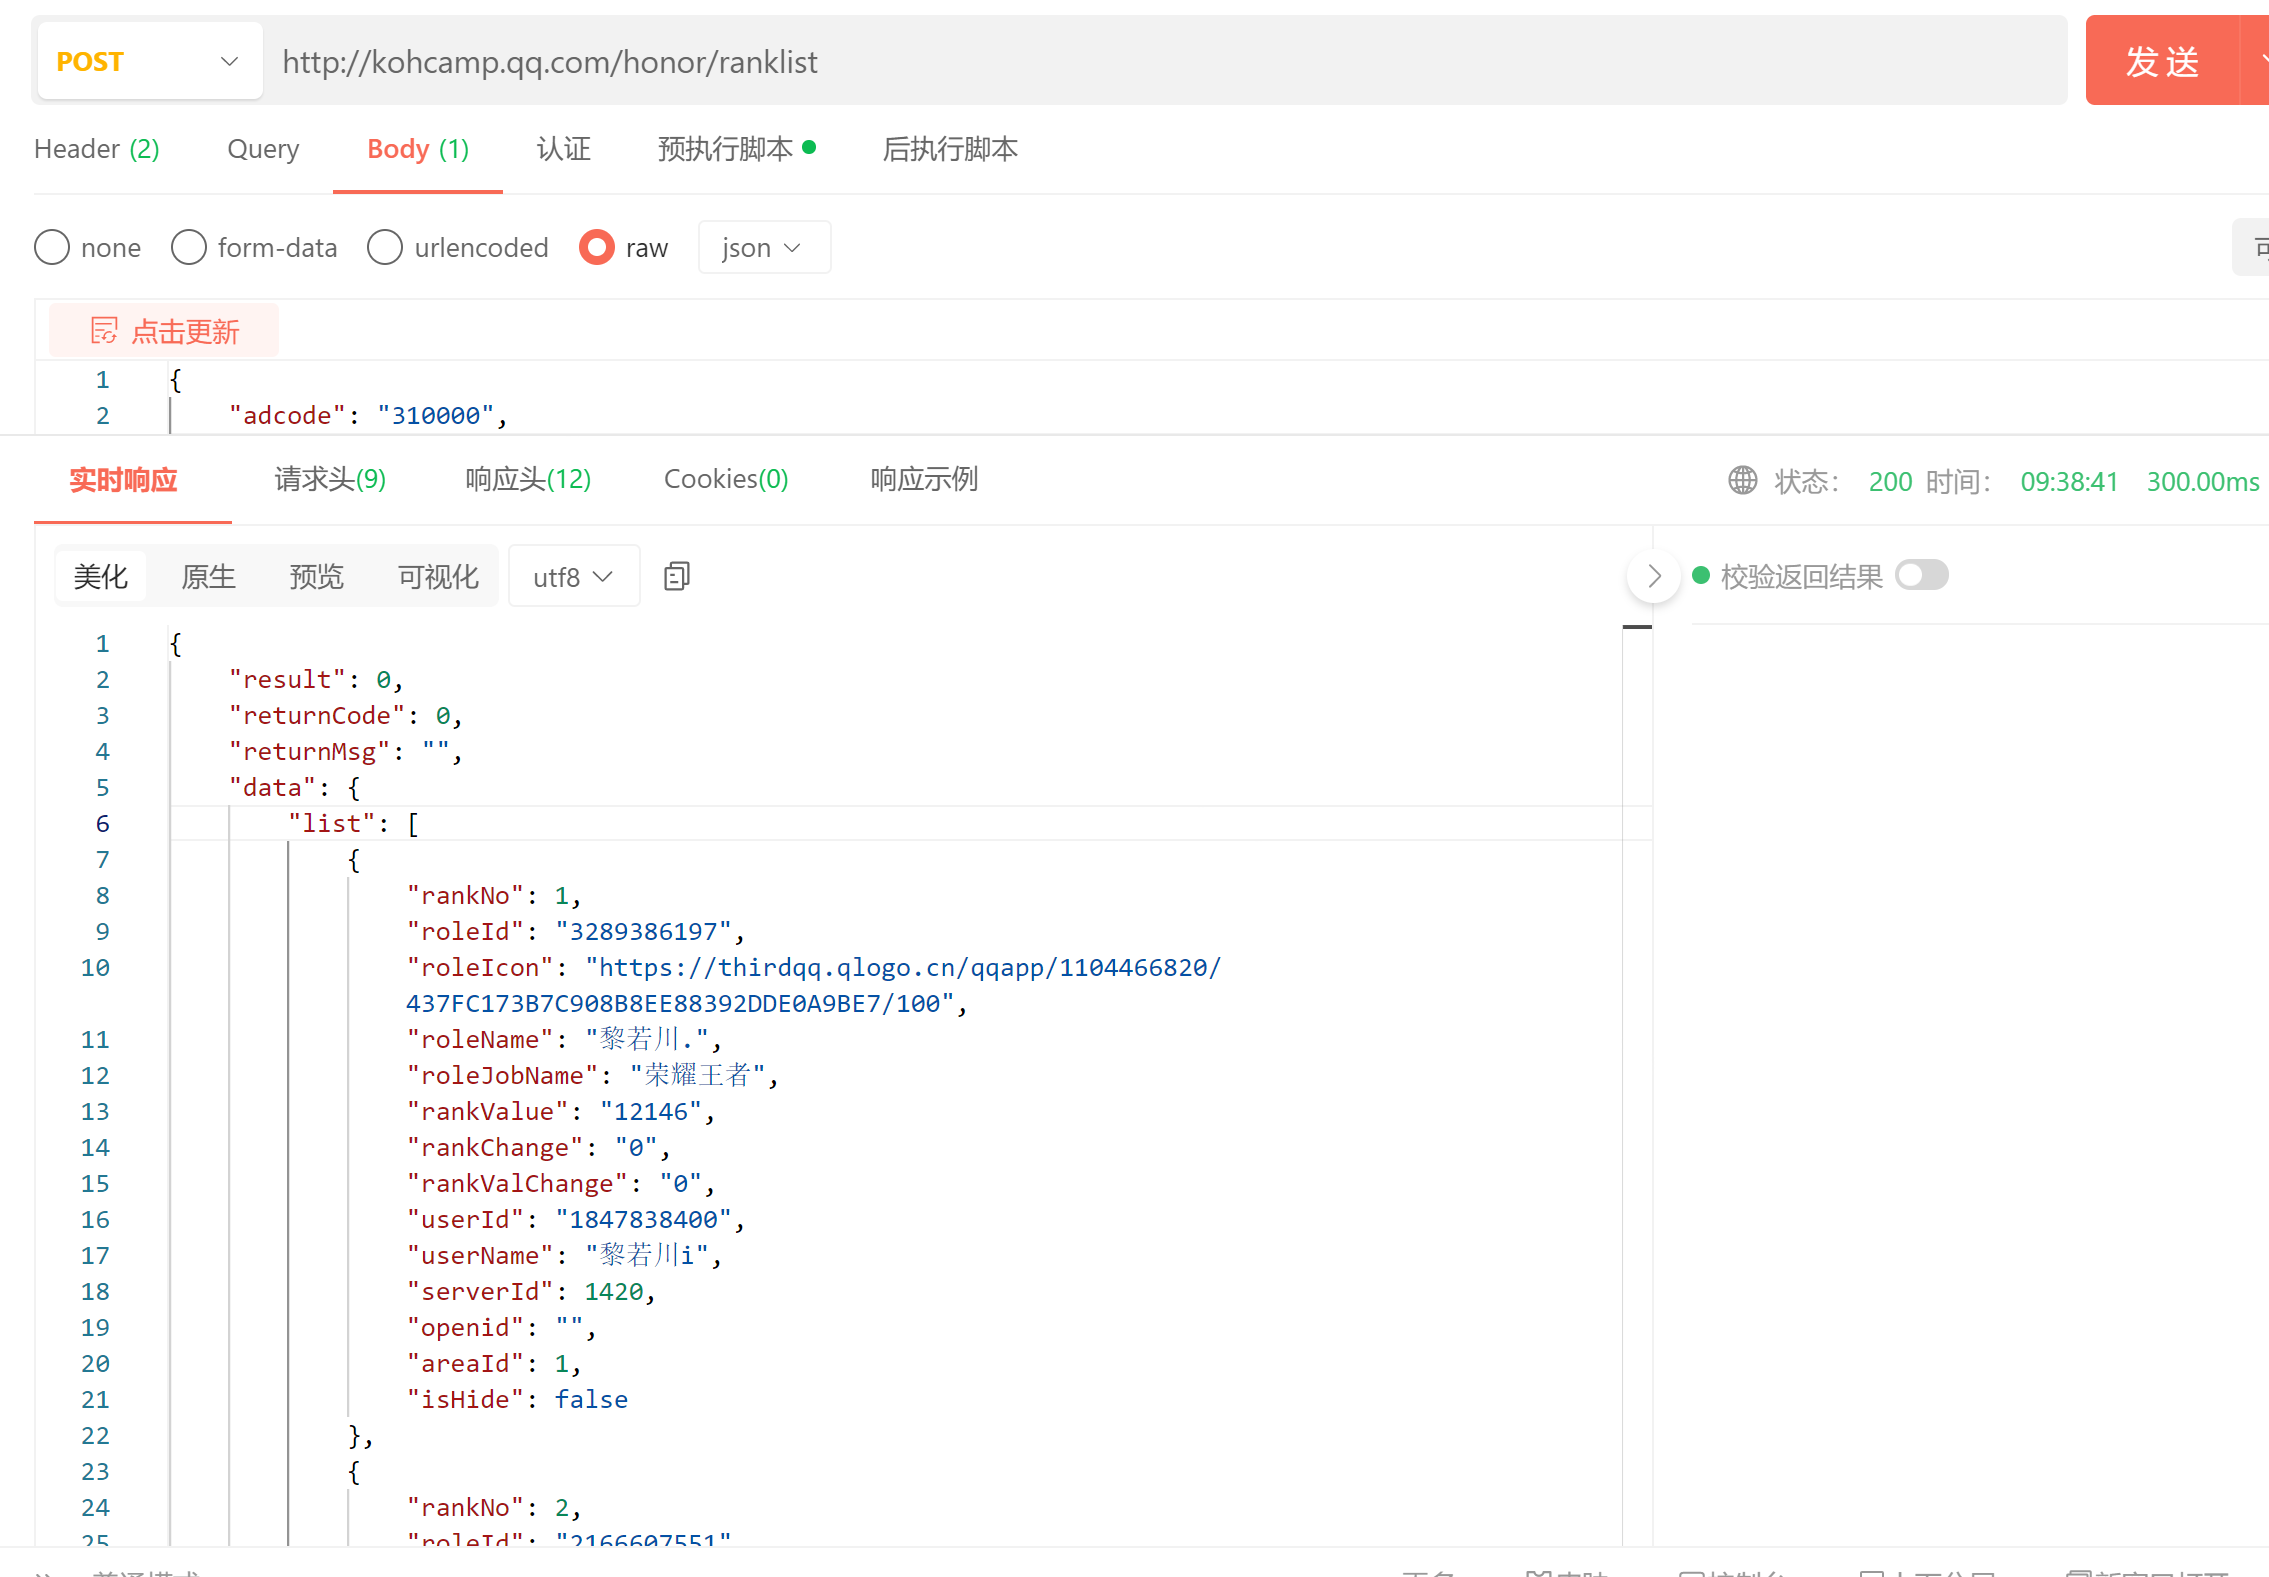Switch to the Header (2) tab

pos(96,149)
